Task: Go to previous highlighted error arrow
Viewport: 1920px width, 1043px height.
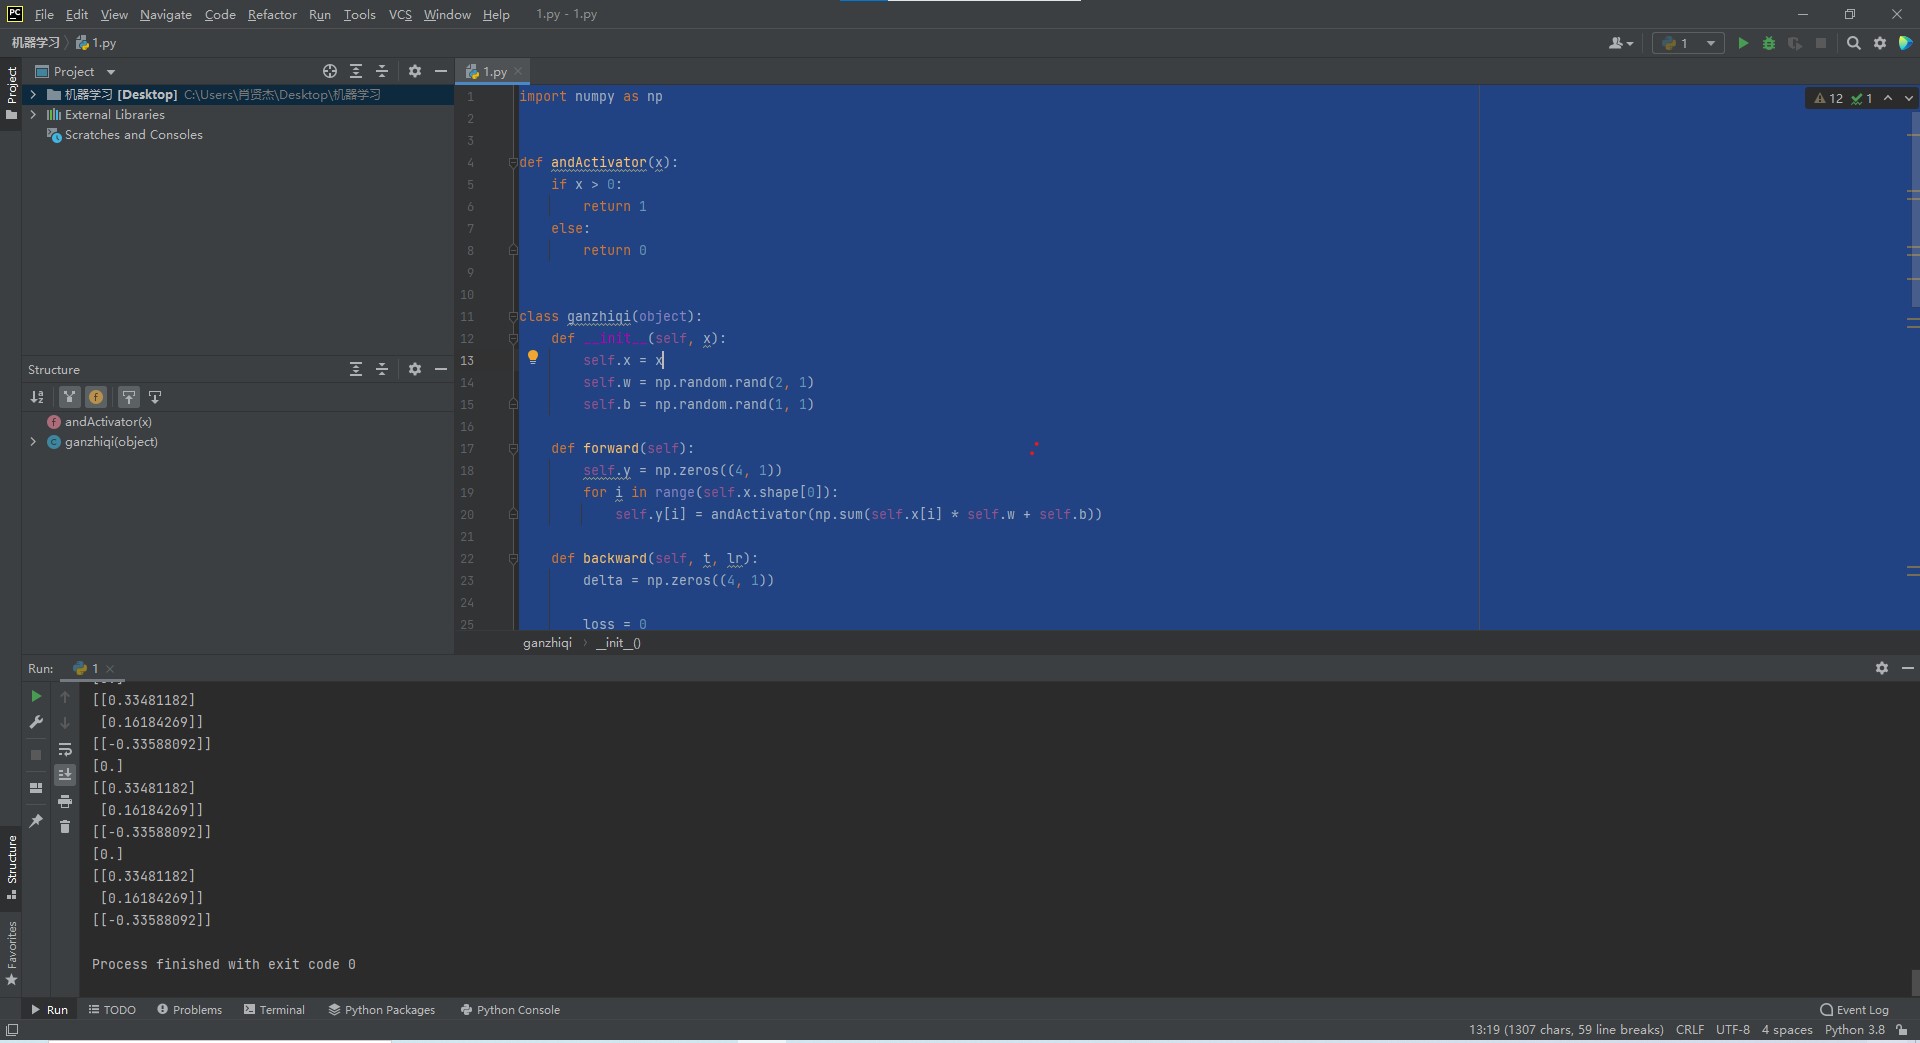Action: tap(1888, 98)
